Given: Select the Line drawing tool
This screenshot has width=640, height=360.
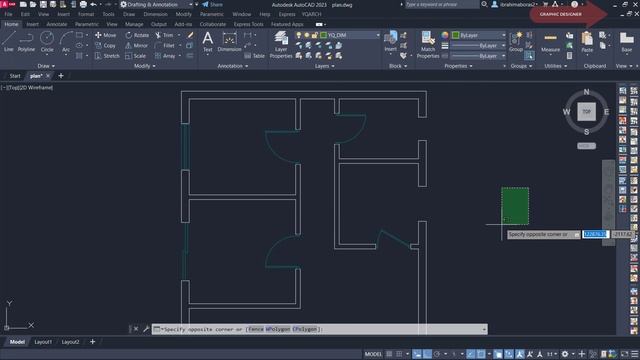Looking at the screenshot, I should click(x=8, y=41).
